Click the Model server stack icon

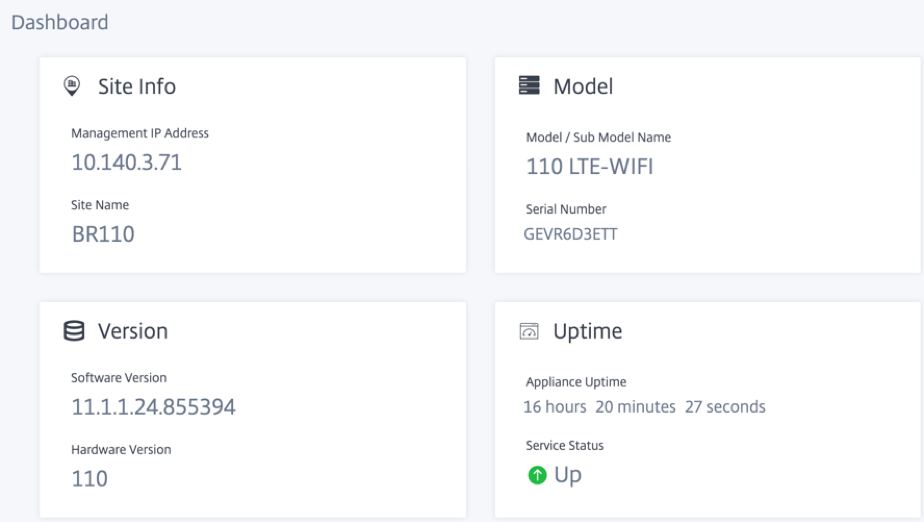(529, 85)
